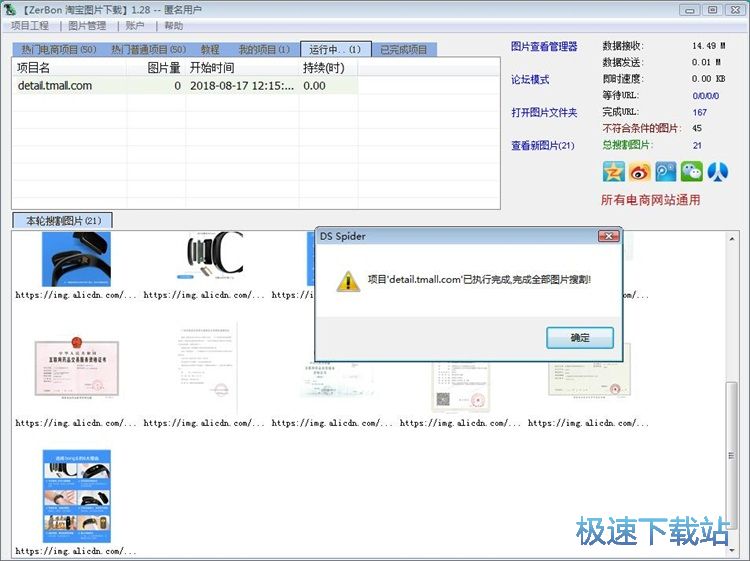Click the ZerBon app icon in title bar
The width and height of the screenshot is (750, 561).
point(10,9)
